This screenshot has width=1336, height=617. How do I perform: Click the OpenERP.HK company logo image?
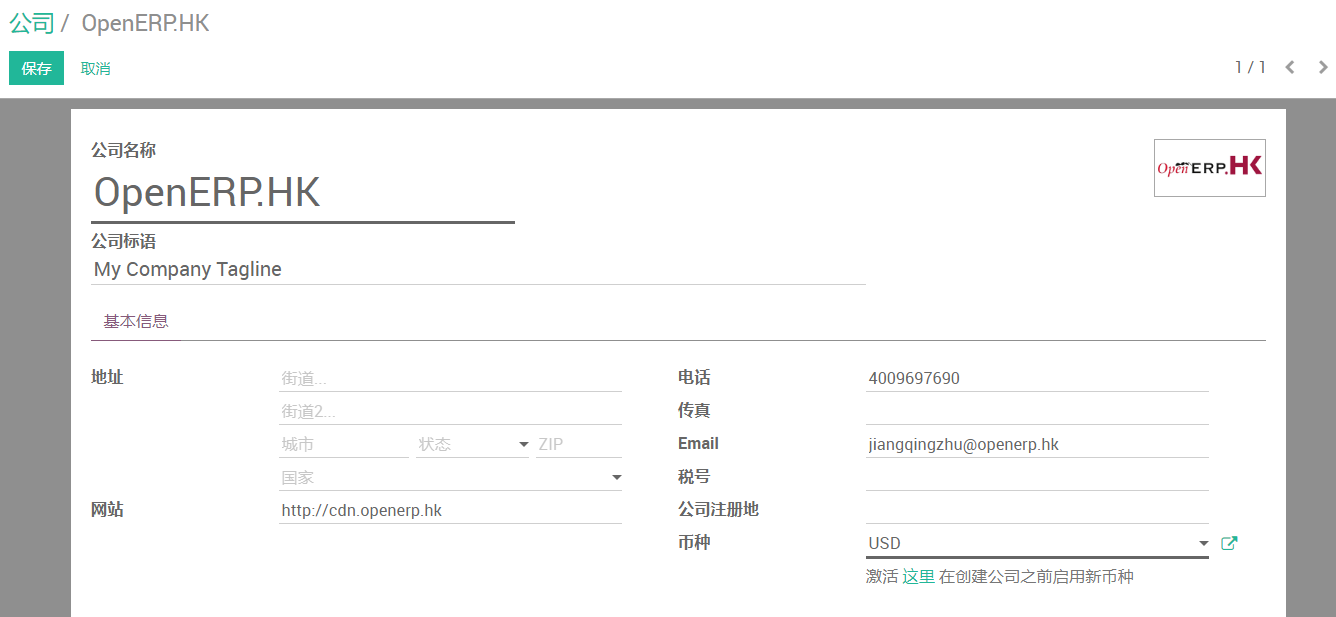point(1209,168)
